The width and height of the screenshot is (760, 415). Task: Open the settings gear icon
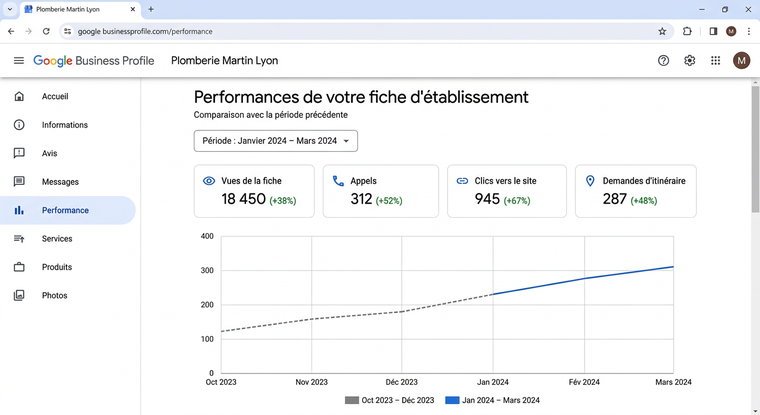click(689, 61)
